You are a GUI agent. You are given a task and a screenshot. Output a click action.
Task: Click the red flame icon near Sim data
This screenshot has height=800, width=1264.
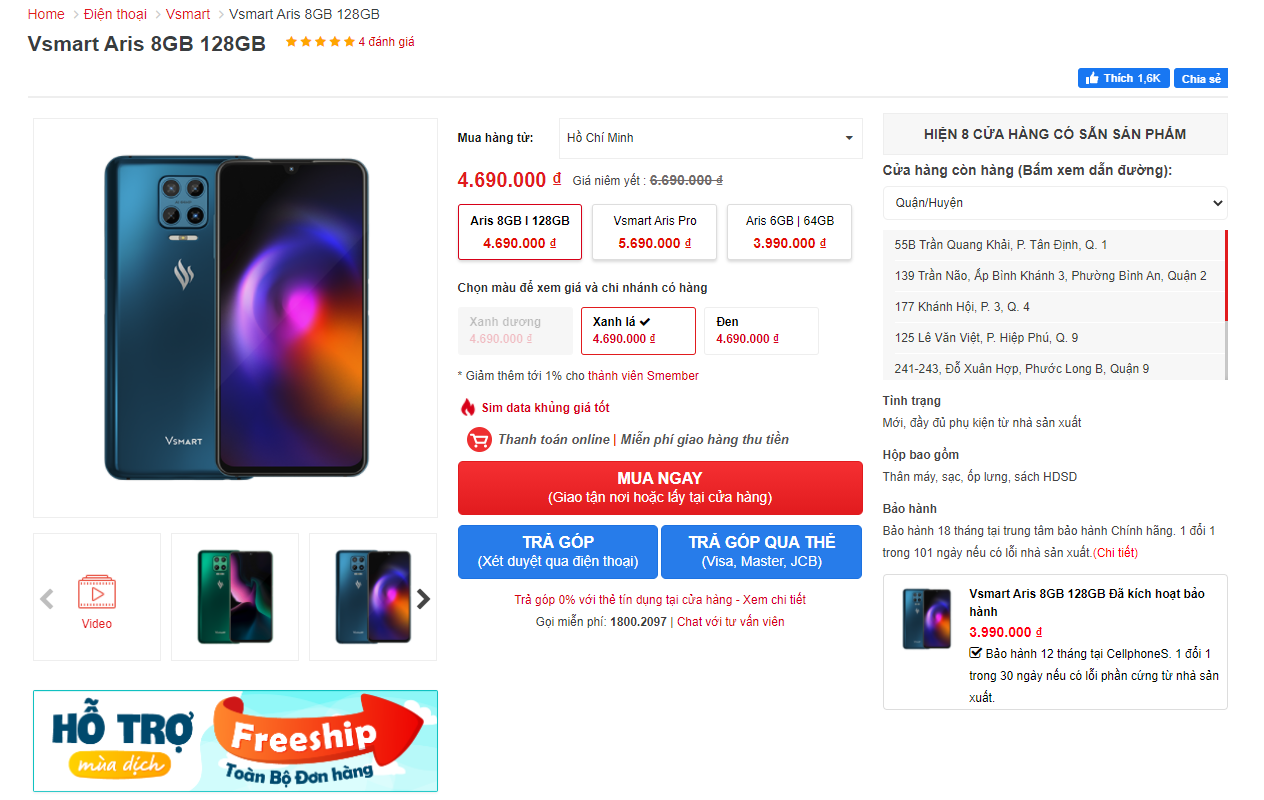[x=467, y=407]
